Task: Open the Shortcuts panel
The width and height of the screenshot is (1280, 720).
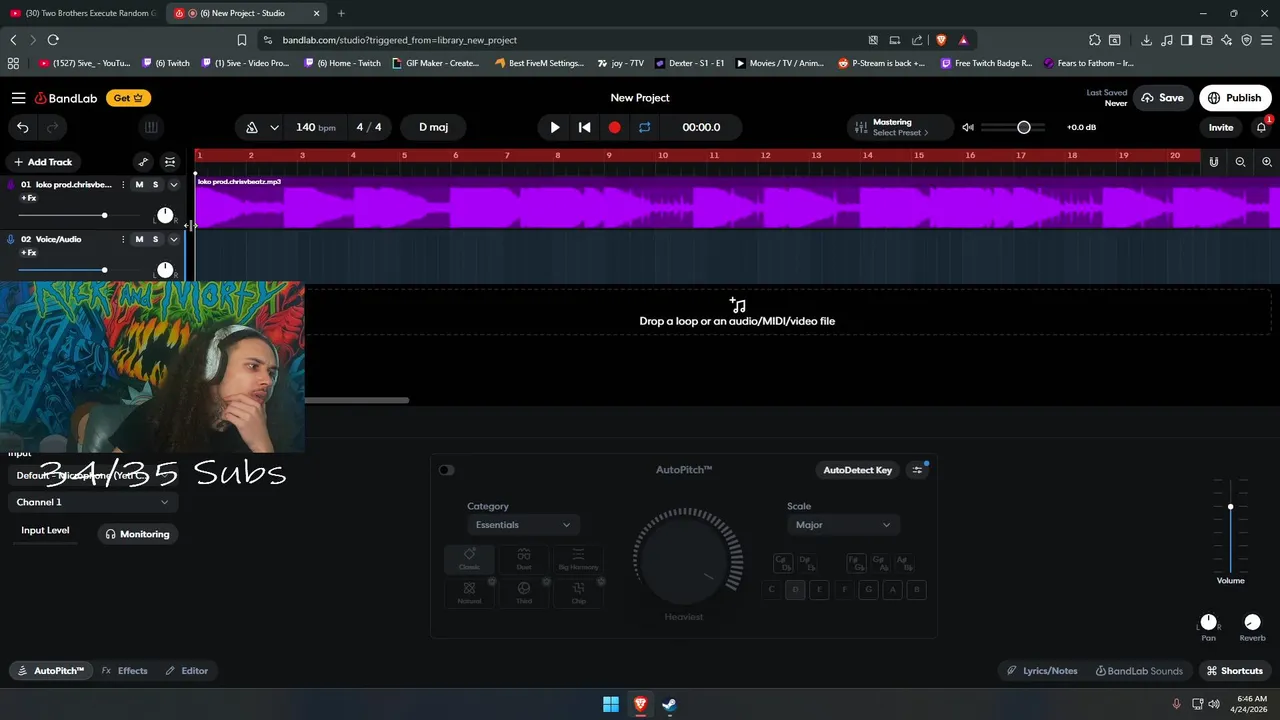Action: coord(1234,671)
